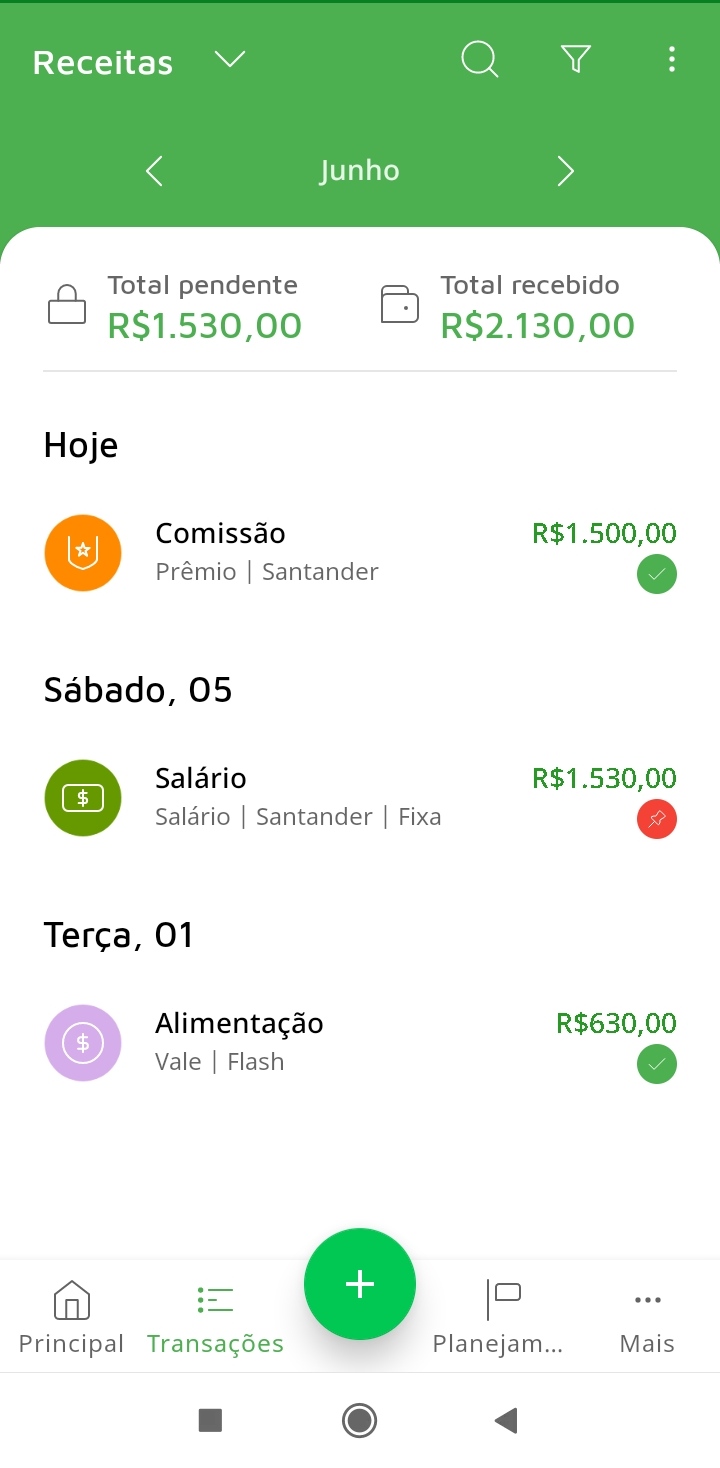The height and width of the screenshot is (1468, 720).
Task: Open the search magnifier icon
Action: [479, 60]
